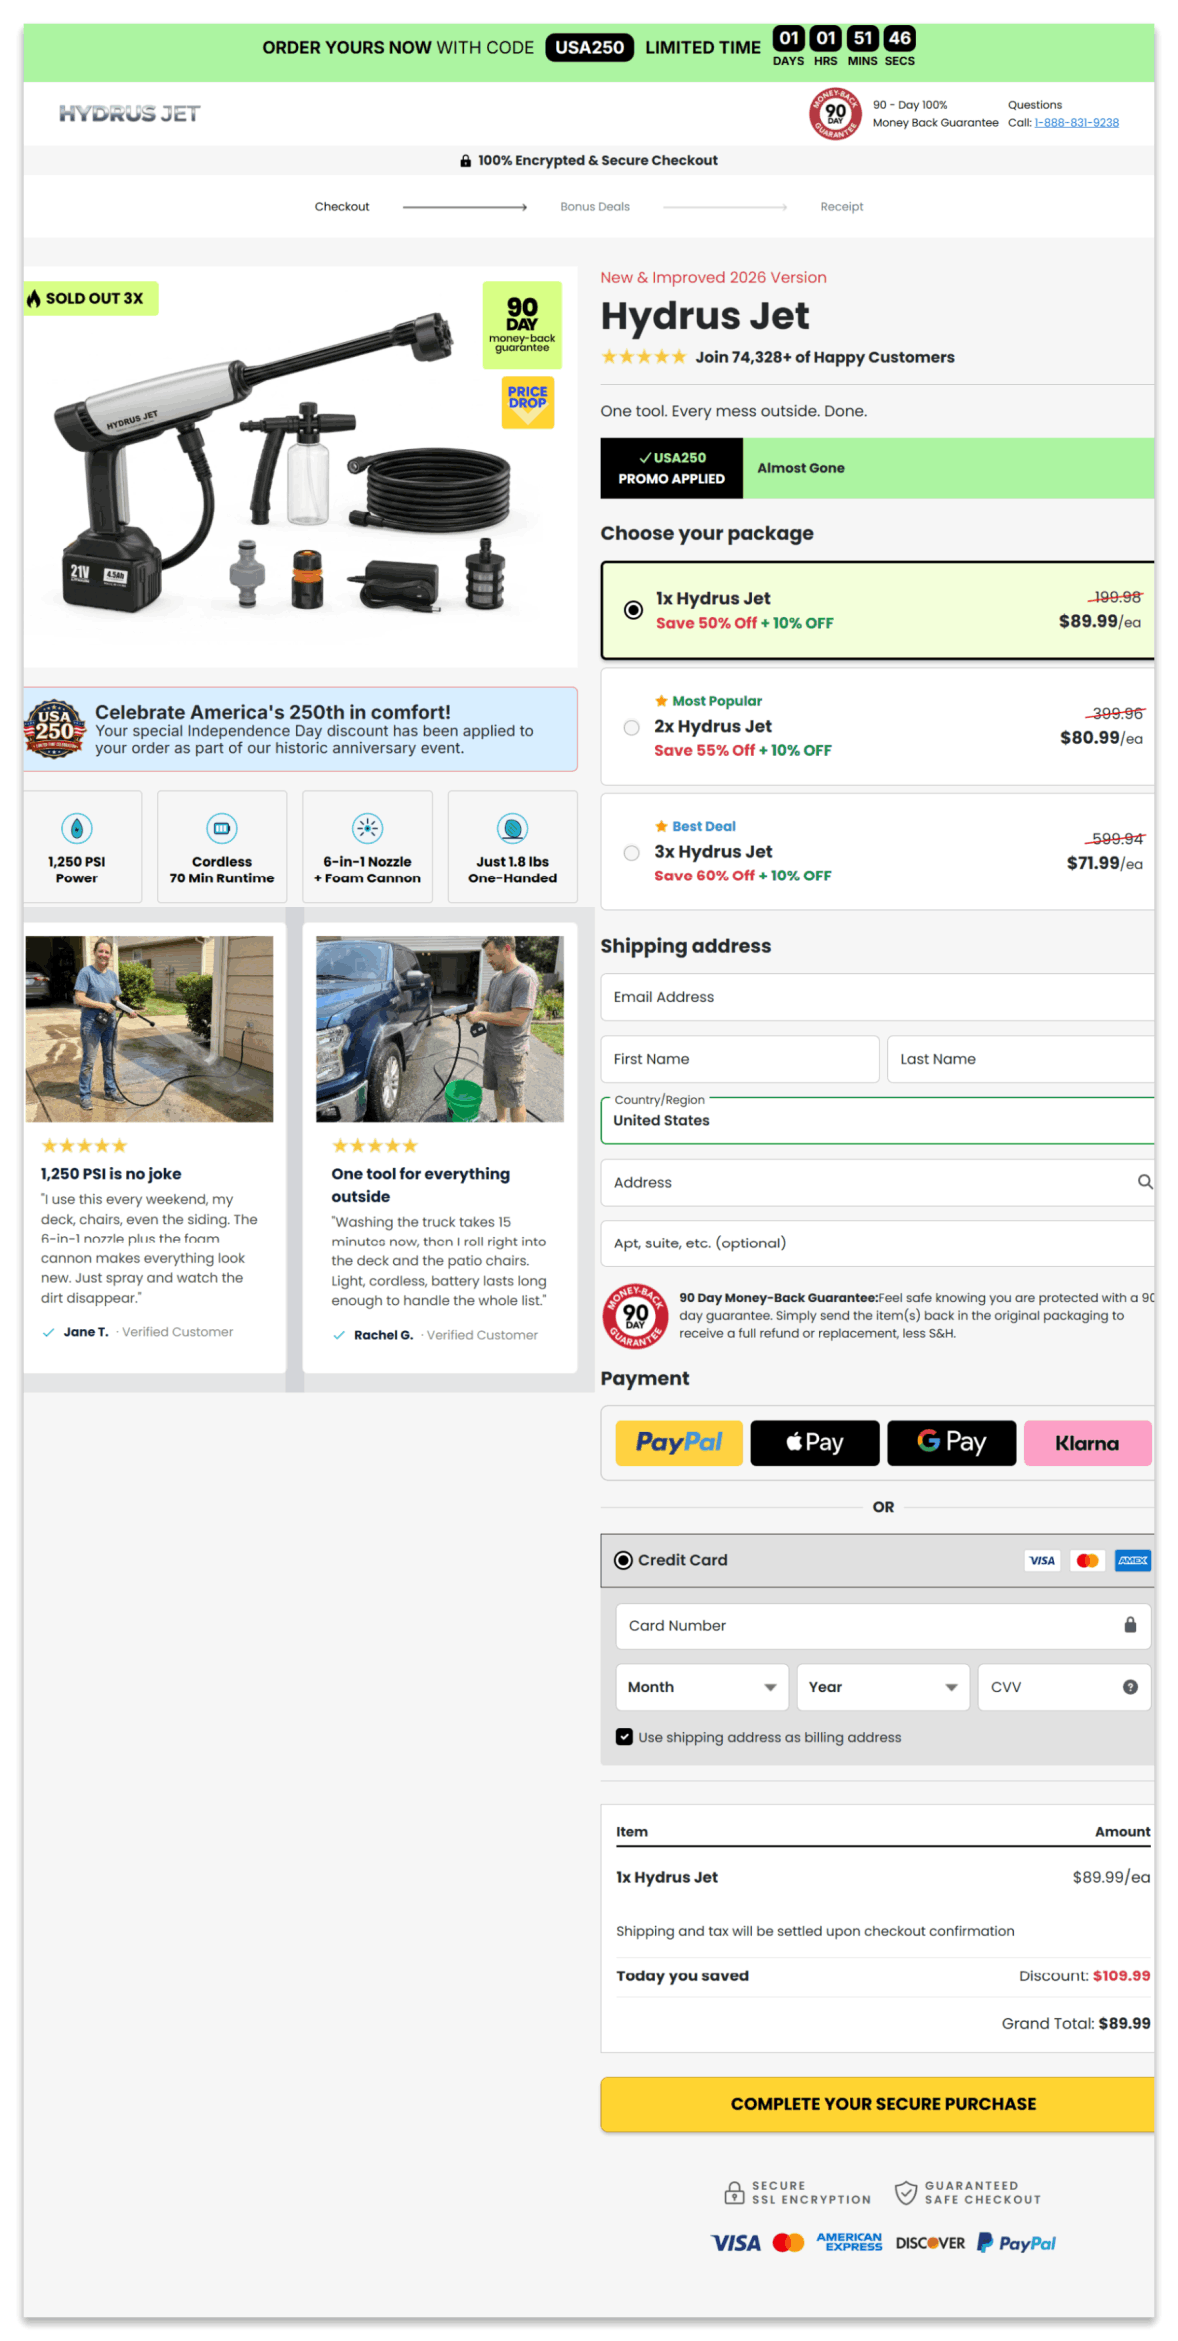Click Complete Your Secure Purchase button

click(877, 2104)
